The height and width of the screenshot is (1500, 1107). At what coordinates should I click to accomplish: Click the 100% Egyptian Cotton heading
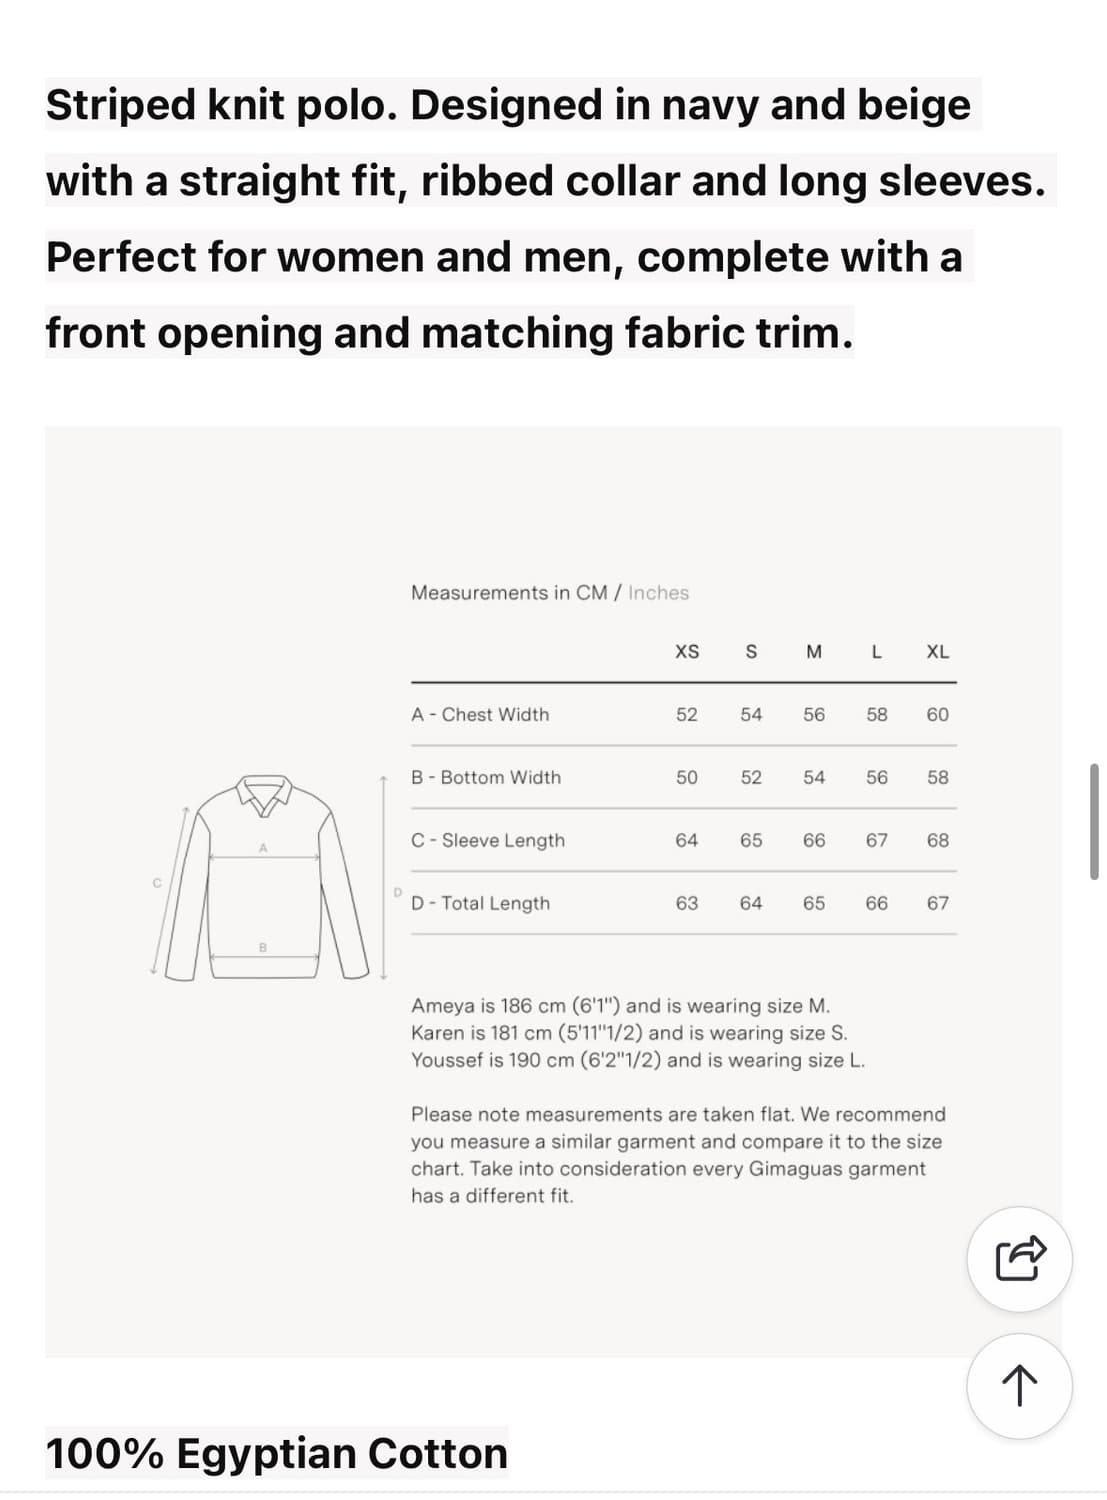point(277,1454)
